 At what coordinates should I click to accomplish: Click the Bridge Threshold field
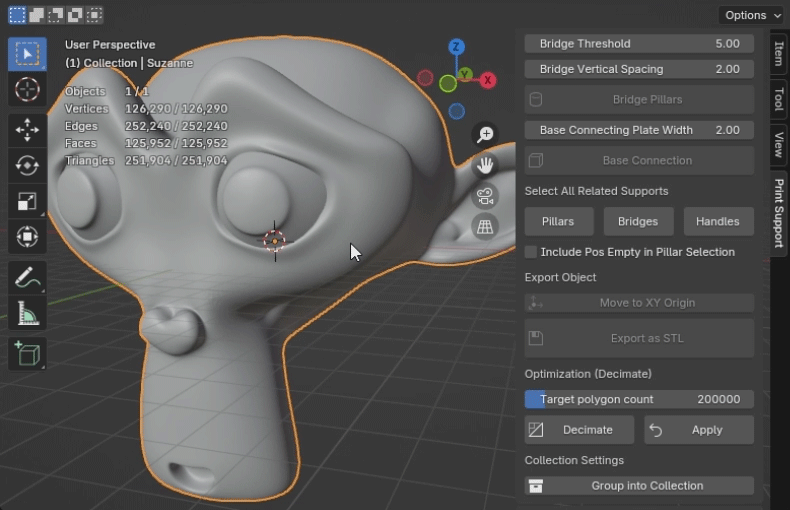[x=639, y=43]
